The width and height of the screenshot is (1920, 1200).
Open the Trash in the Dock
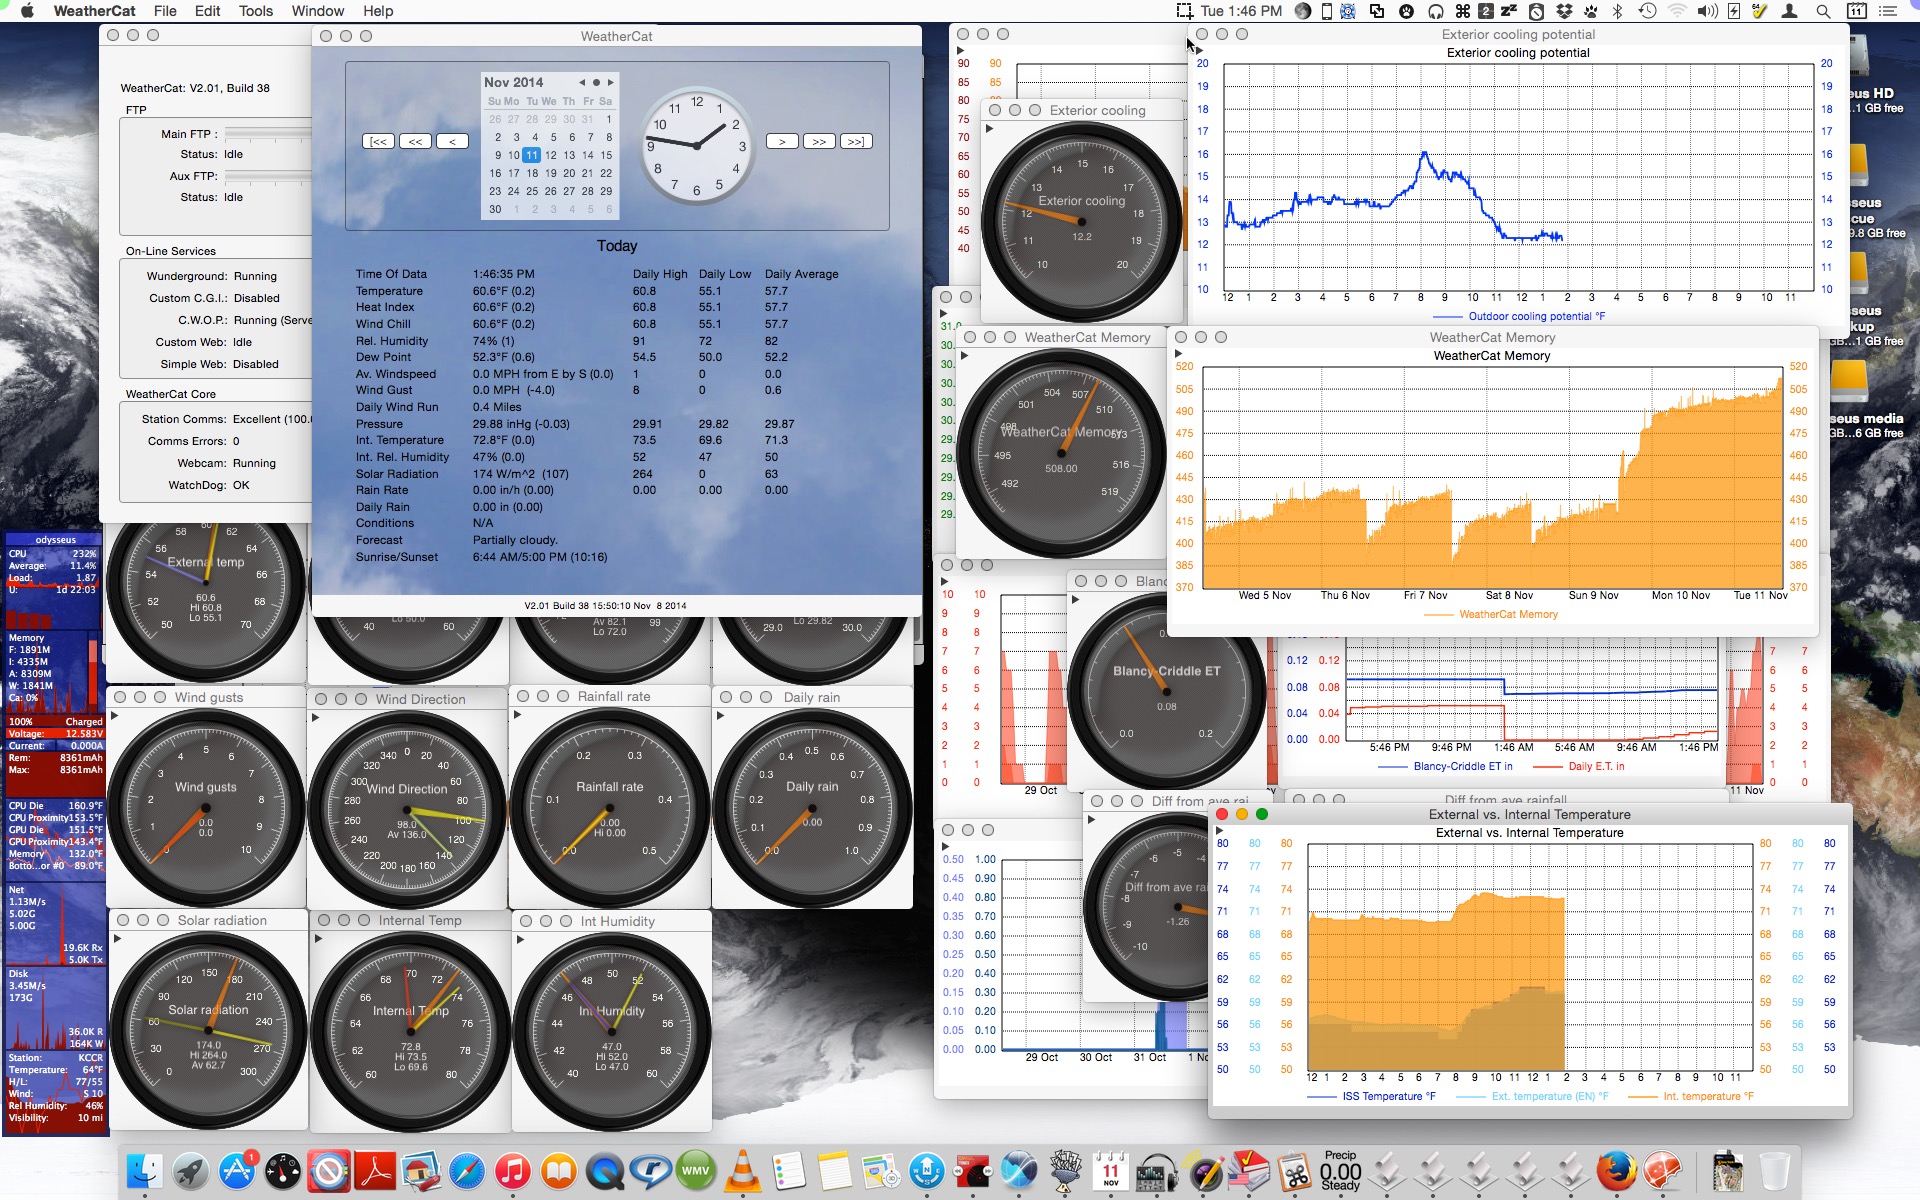[x=1775, y=1171]
